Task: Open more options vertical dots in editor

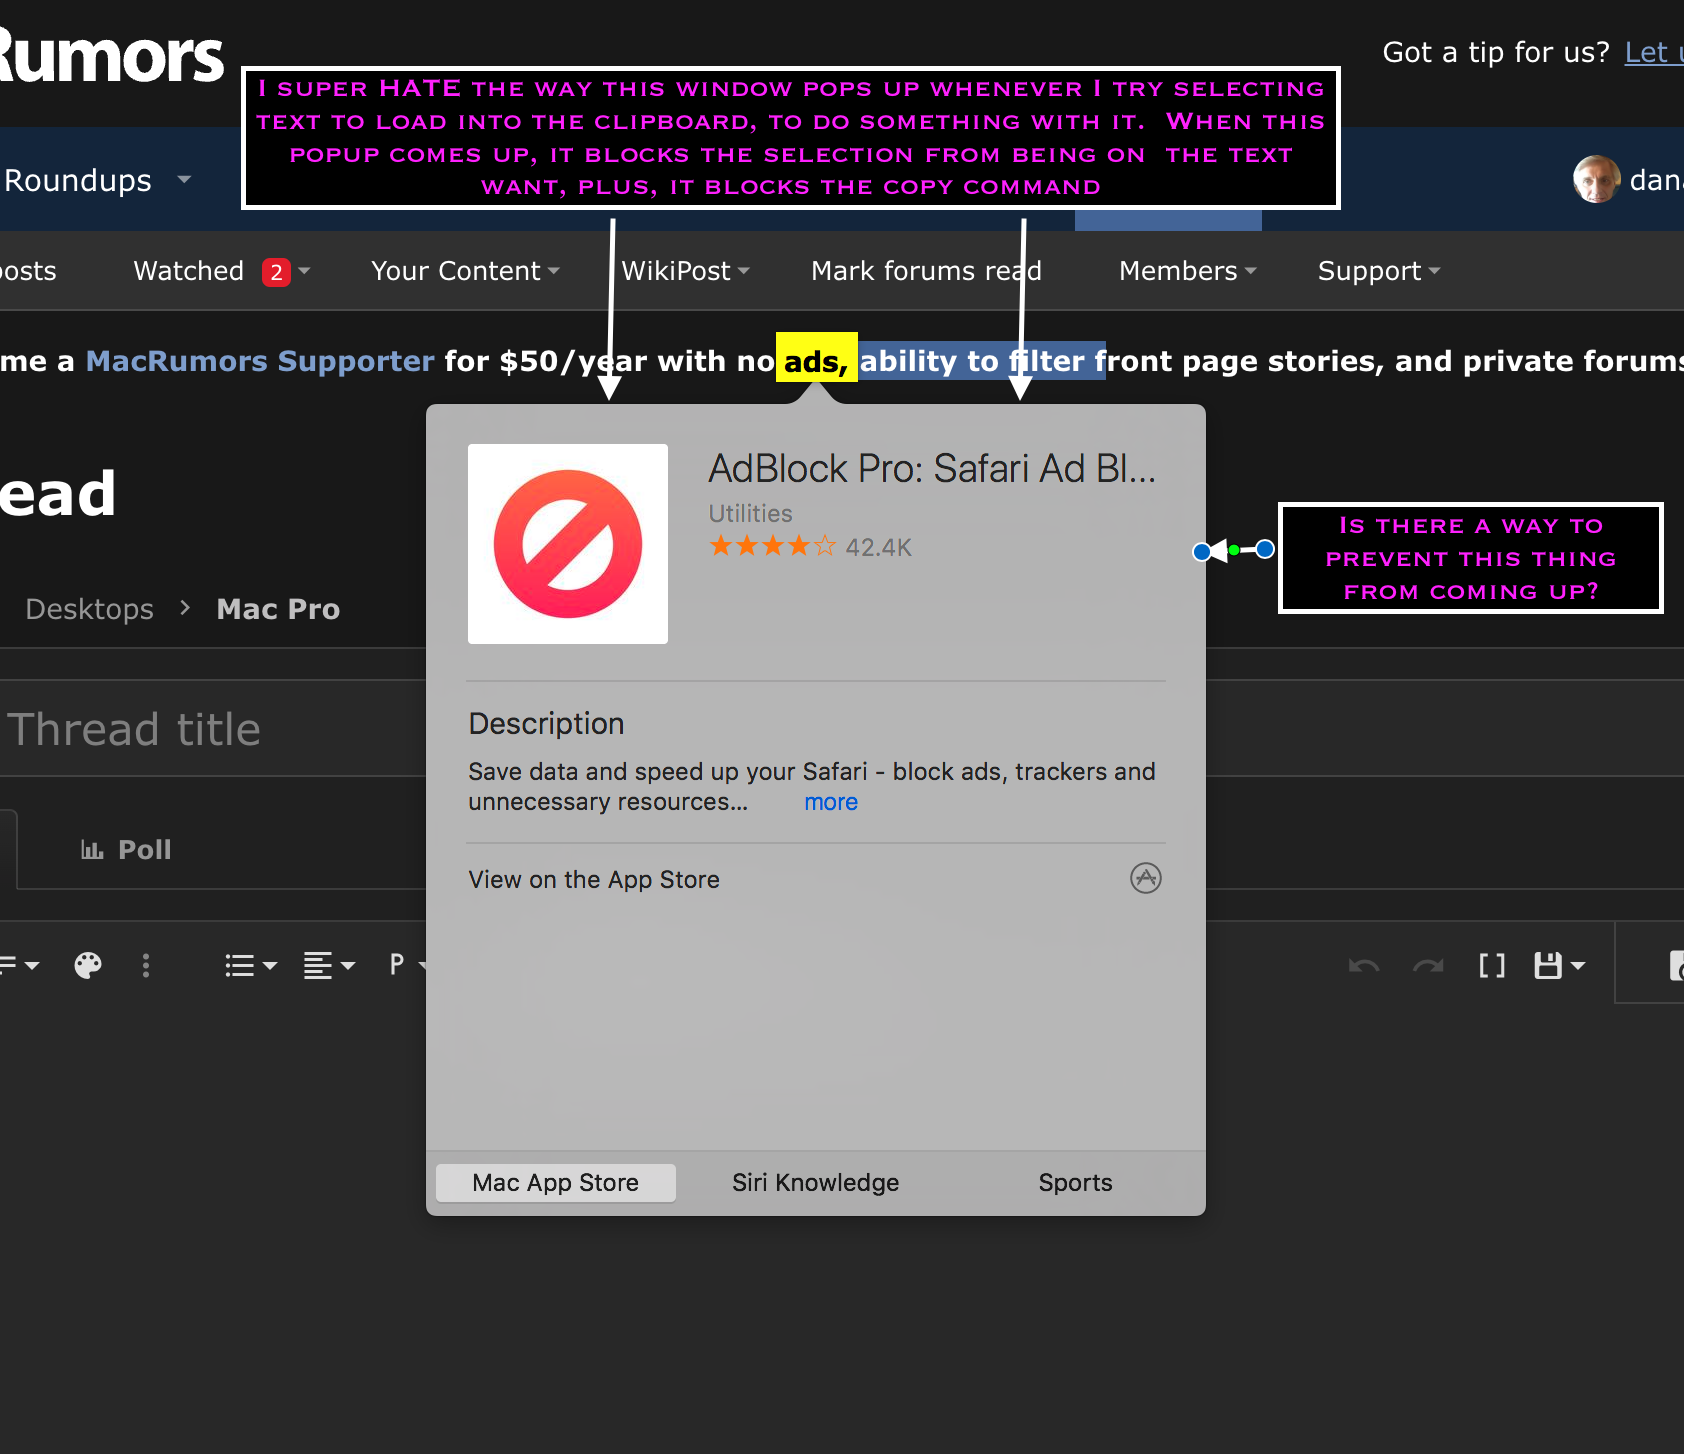Action: [146, 965]
